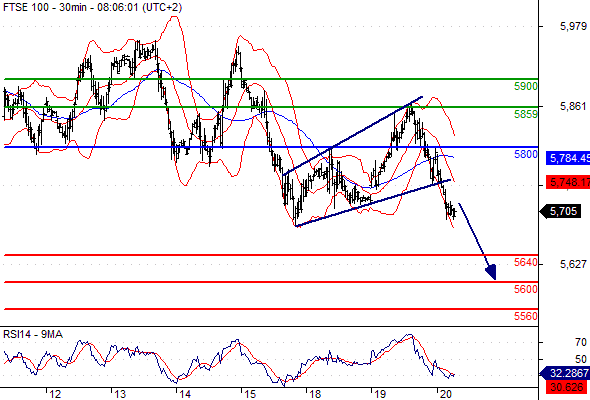Viewport: 590px width, 400px height.
Task: Click the 5,861 price axis value
Action: pyautogui.click(x=573, y=106)
